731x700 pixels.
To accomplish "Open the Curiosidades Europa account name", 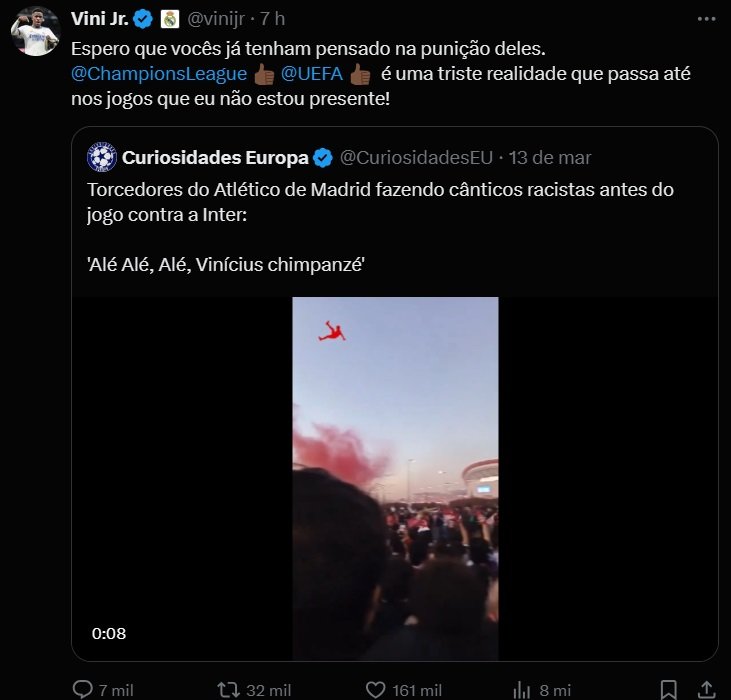I will click(x=215, y=157).
